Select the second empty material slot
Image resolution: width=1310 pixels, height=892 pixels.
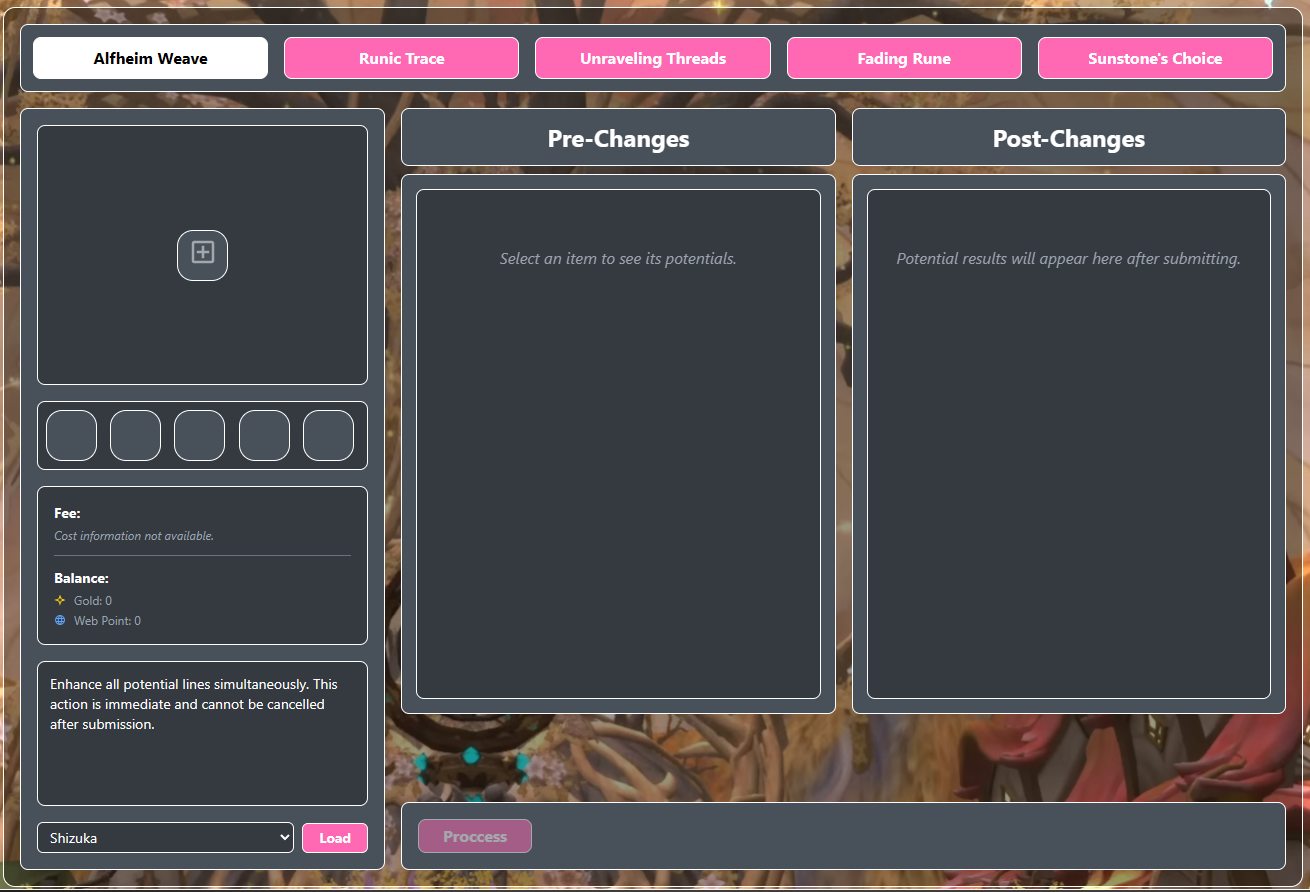135,436
